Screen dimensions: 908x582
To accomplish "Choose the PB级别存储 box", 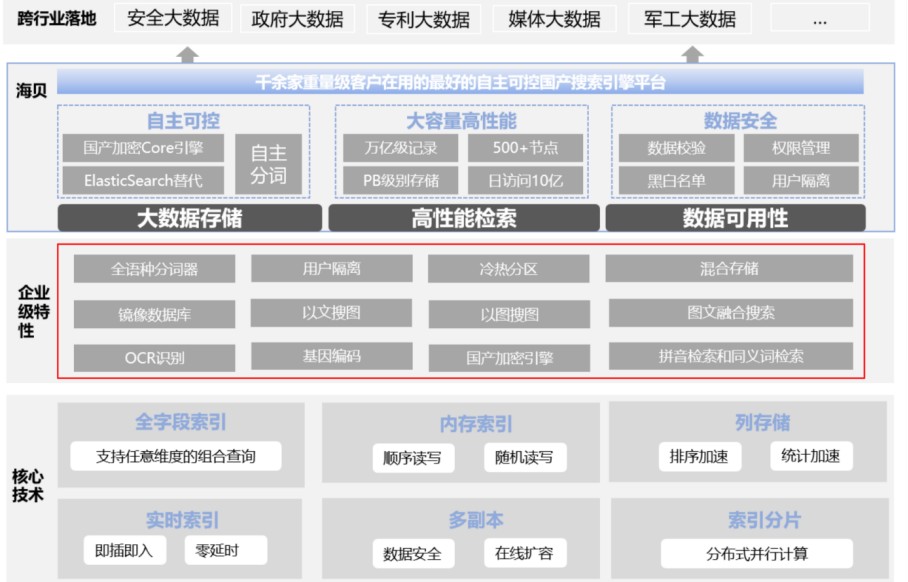I will [x=400, y=180].
